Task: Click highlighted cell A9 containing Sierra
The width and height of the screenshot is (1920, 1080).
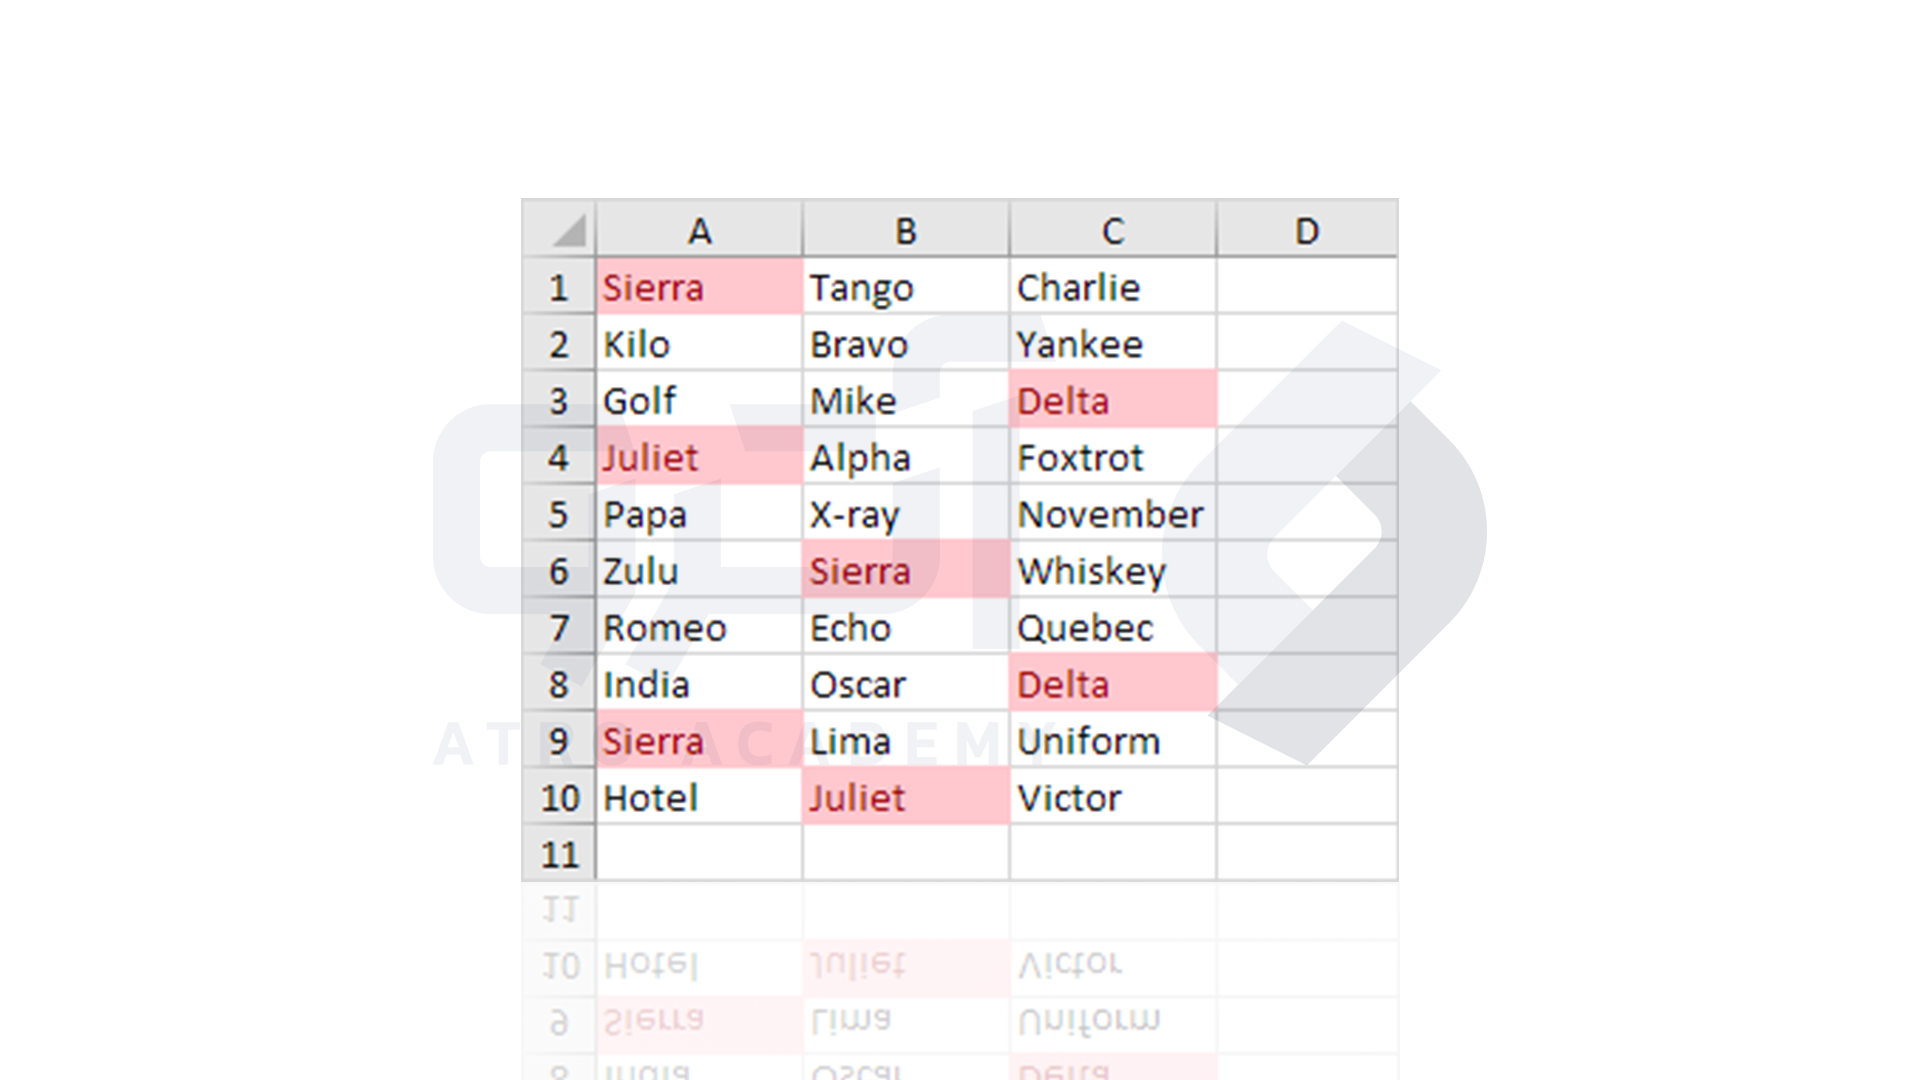Action: [699, 741]
